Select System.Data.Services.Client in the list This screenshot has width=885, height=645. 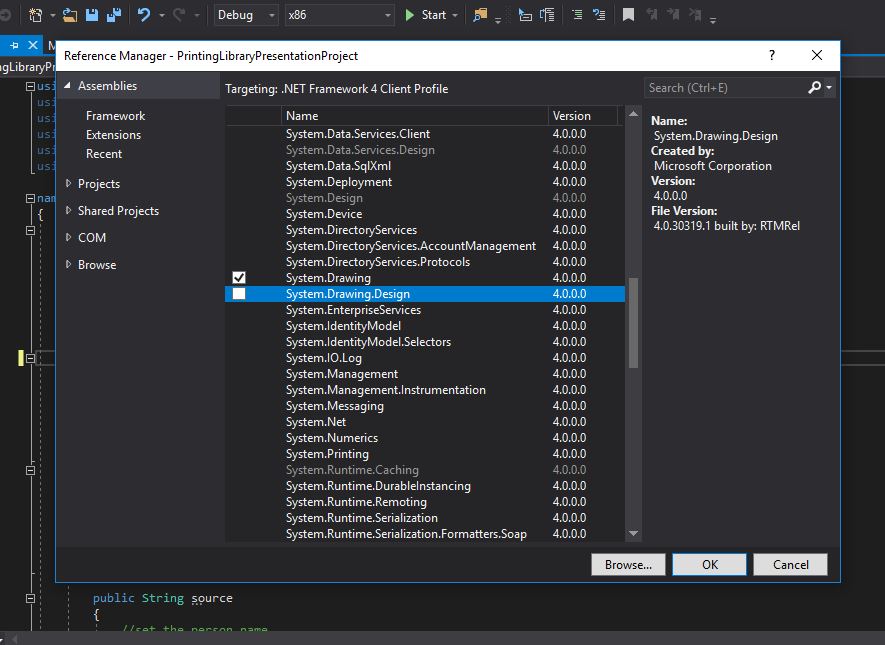(425, 134)
